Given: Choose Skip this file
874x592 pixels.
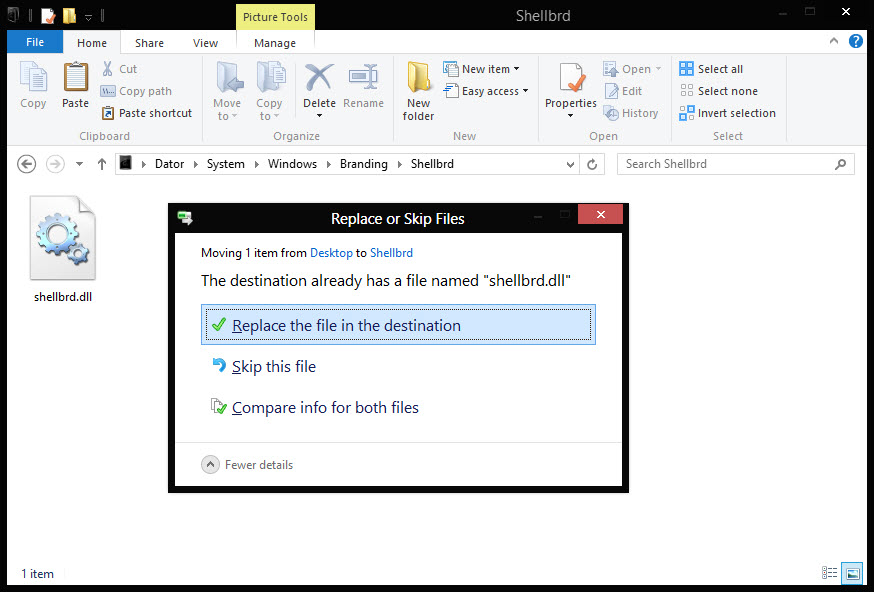Looking at the screenshot, I should pos(263,366).
